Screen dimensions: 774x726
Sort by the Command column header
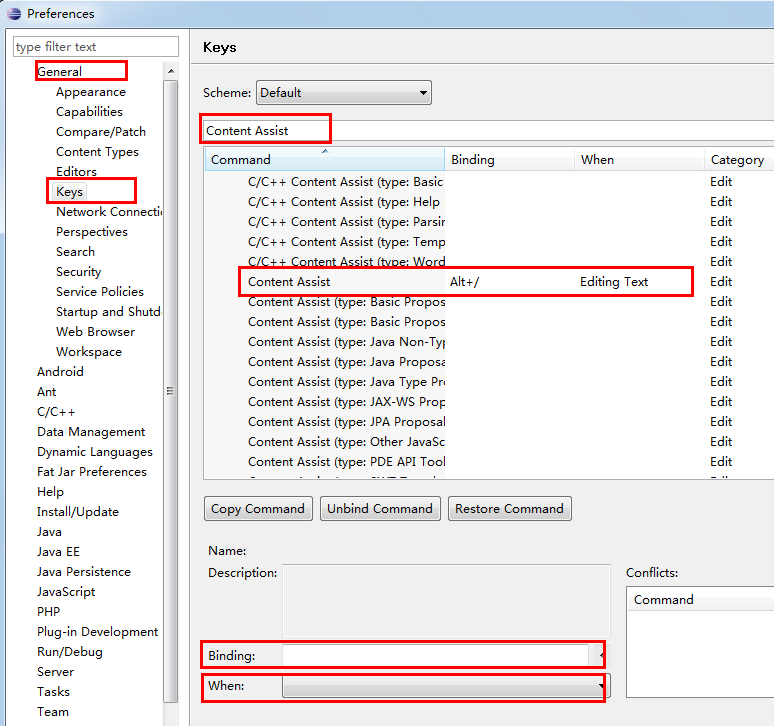coord(324,160)
